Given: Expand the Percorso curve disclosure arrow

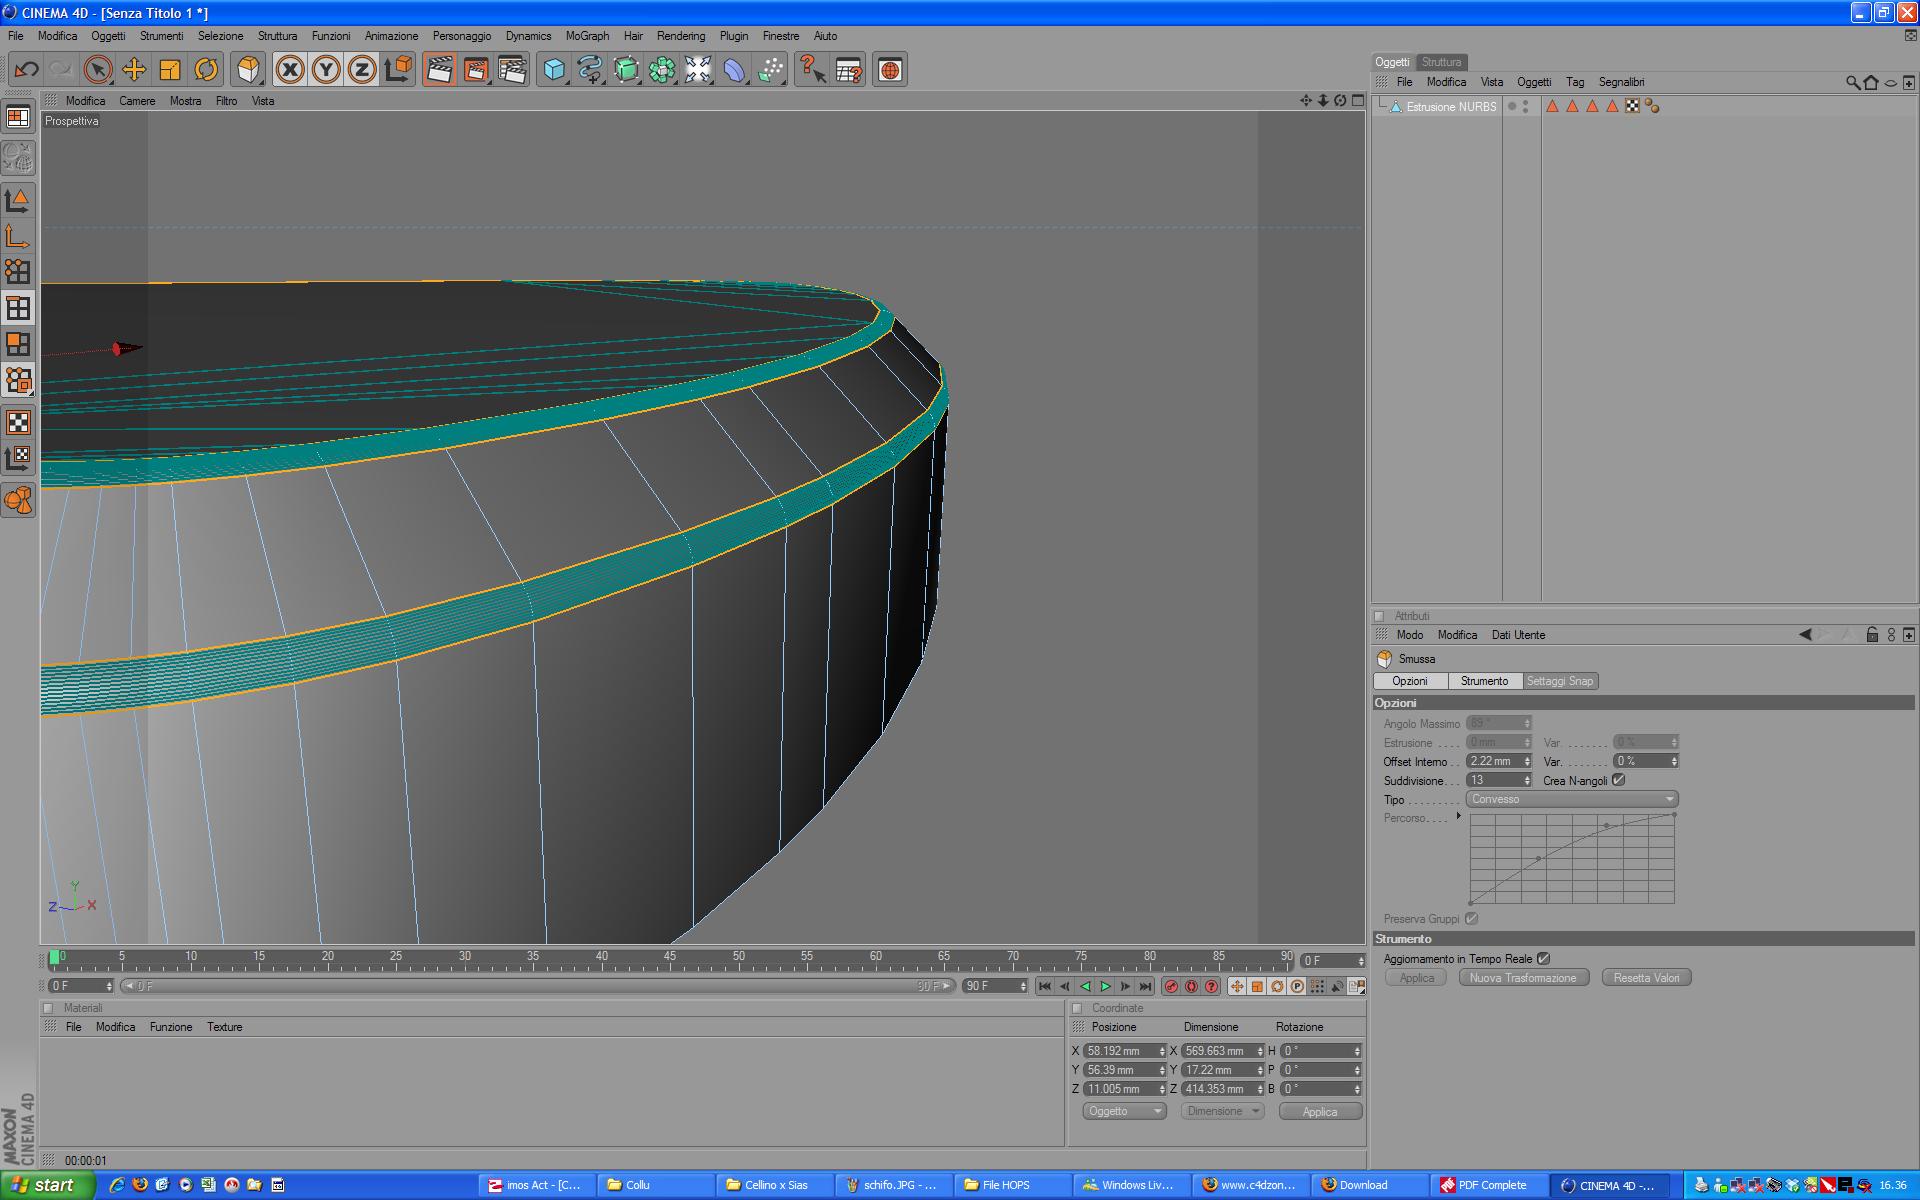Looking at the screenshot, I should point(1459,817).
